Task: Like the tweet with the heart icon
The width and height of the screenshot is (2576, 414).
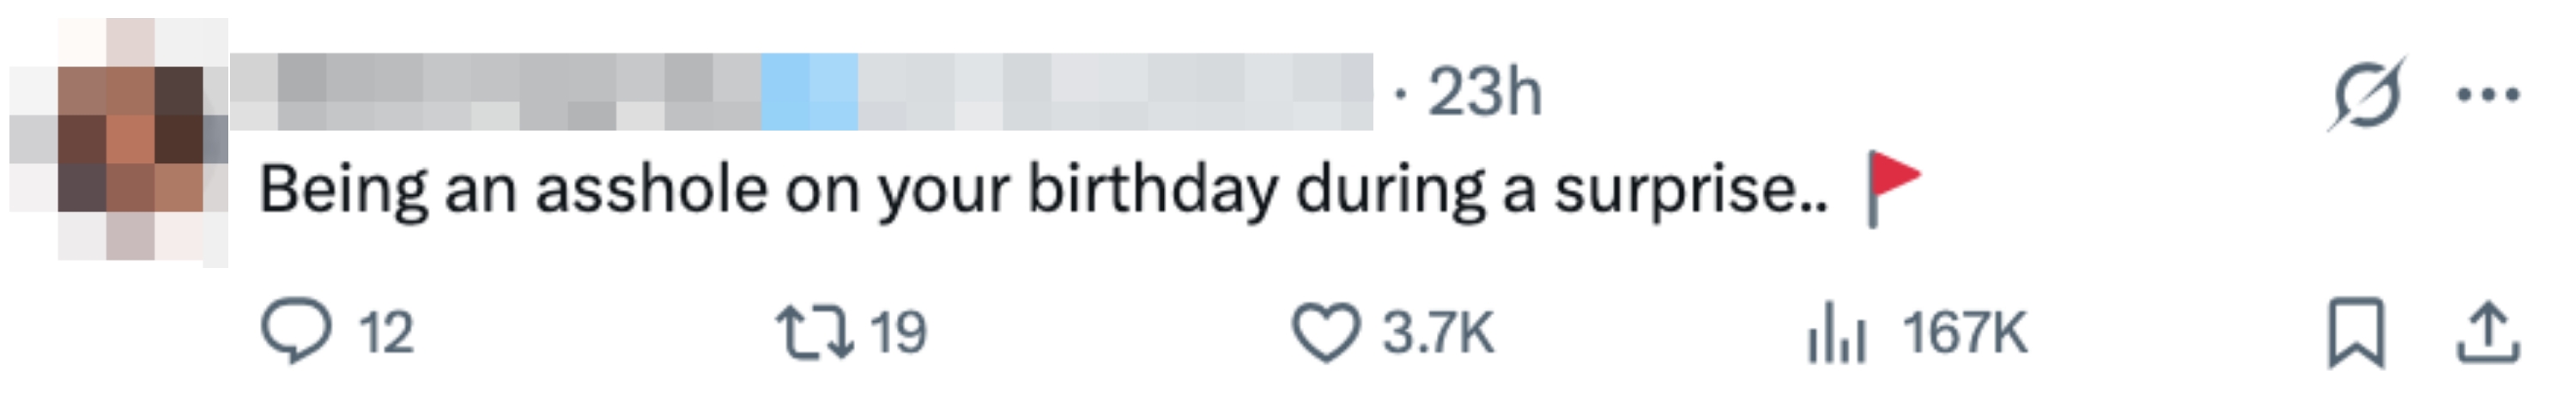Action: click(x=1326, y=333)
